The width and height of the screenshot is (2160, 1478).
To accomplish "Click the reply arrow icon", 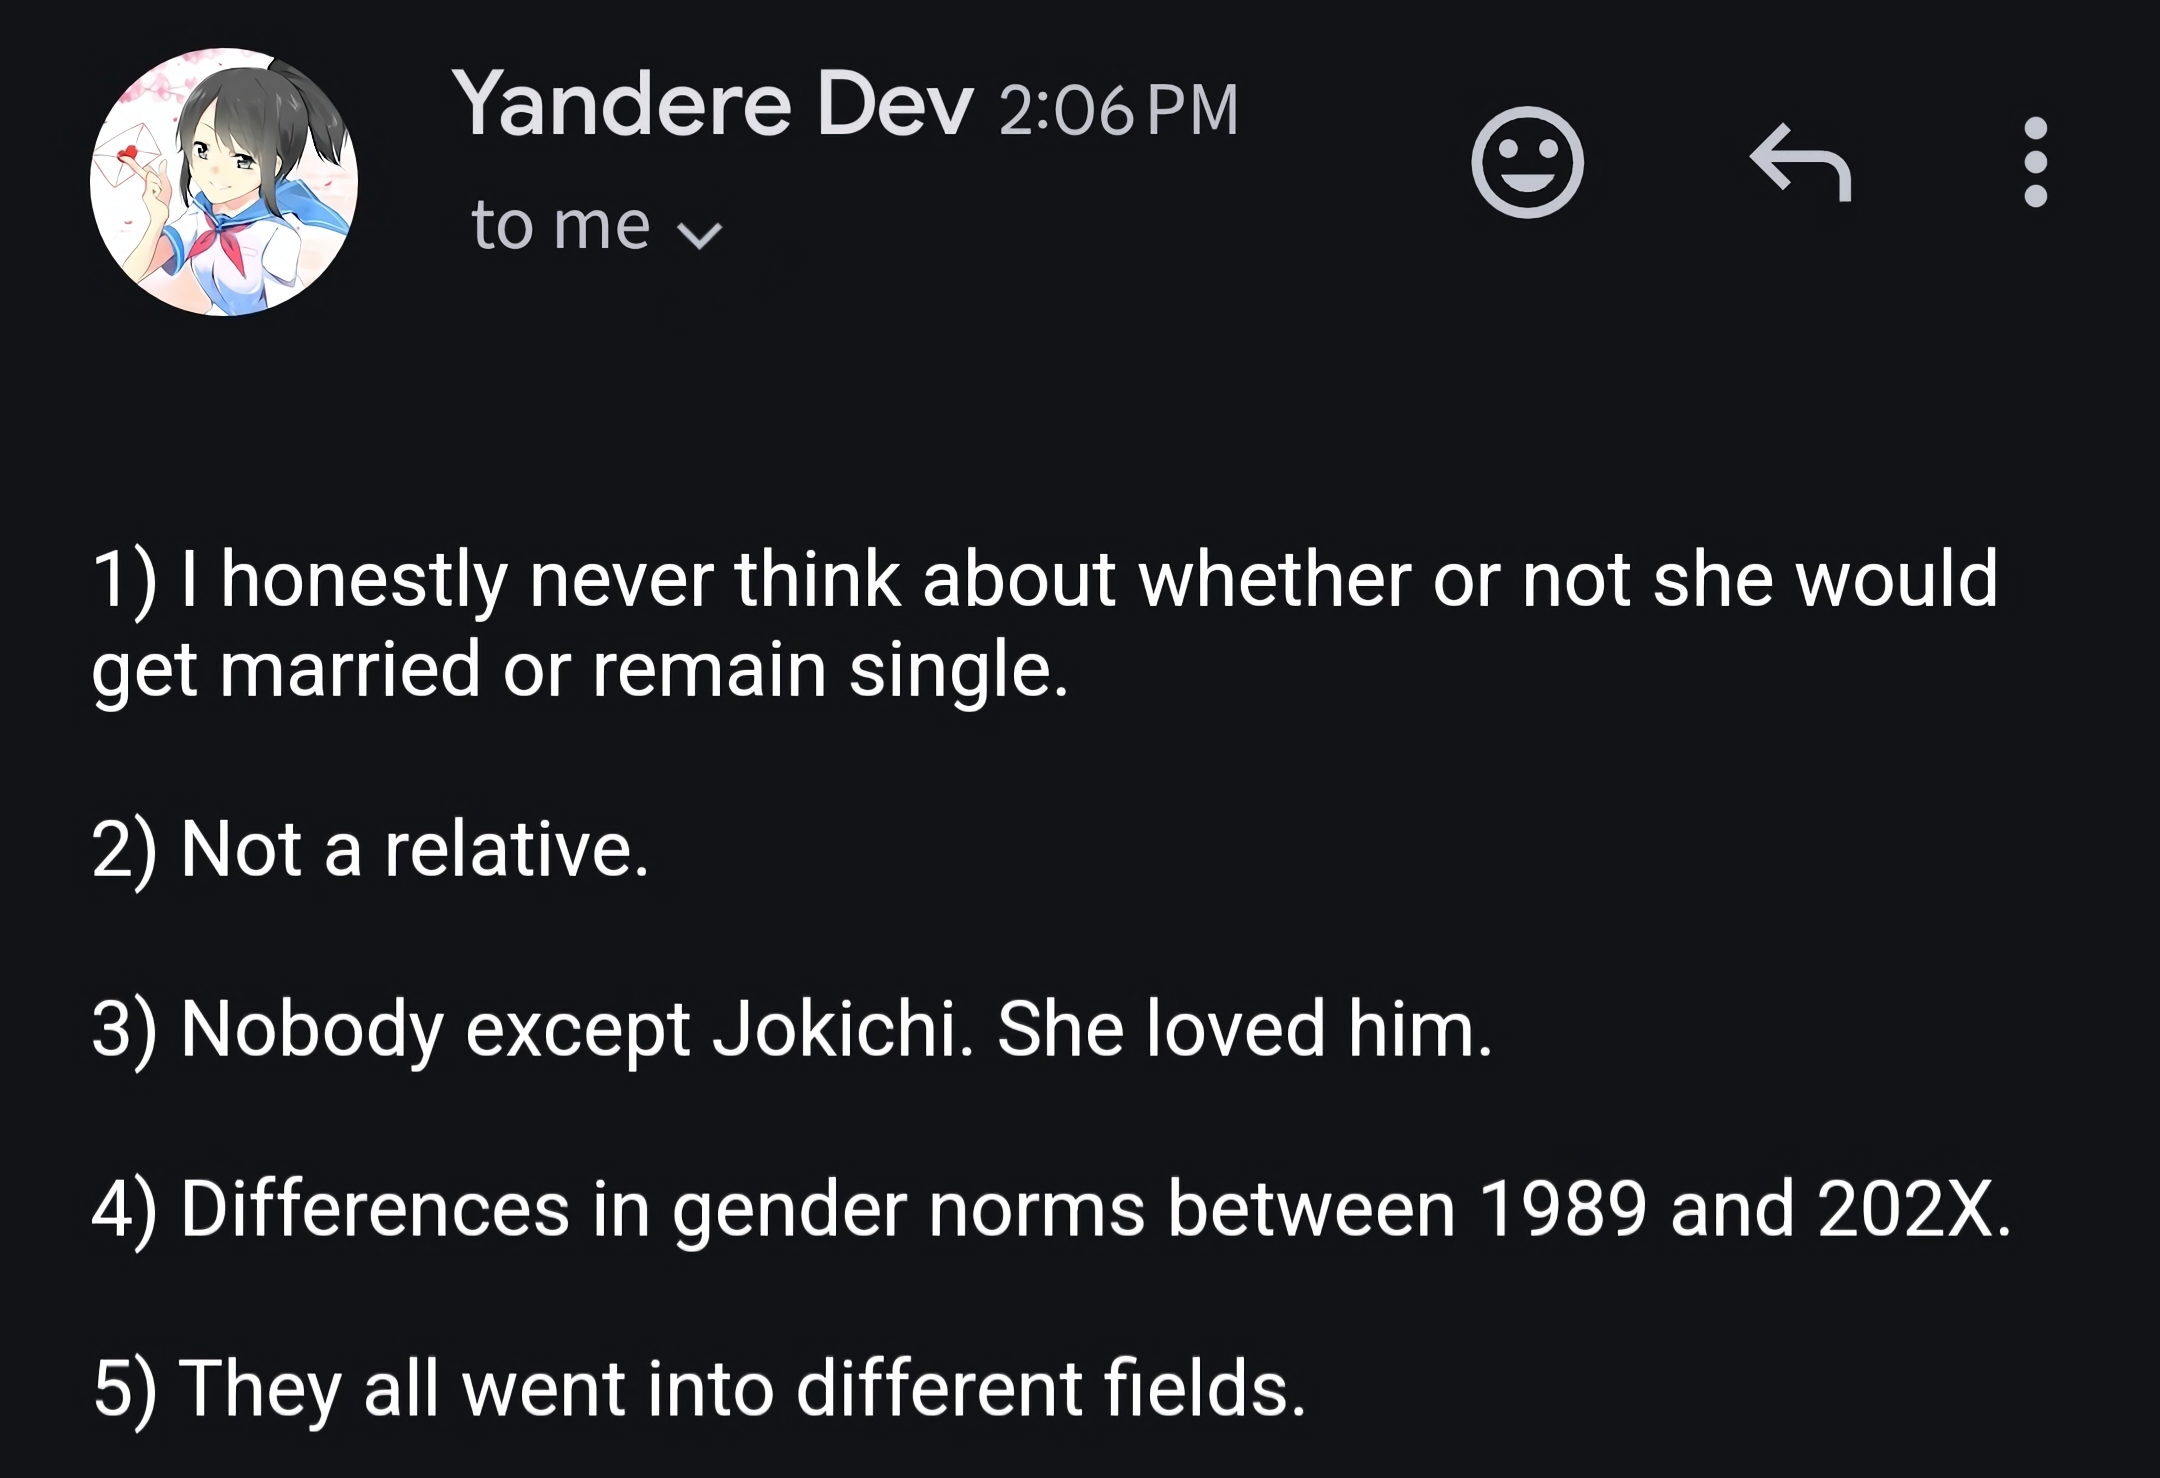I will pyautogui.click(x=1800, y=162).
